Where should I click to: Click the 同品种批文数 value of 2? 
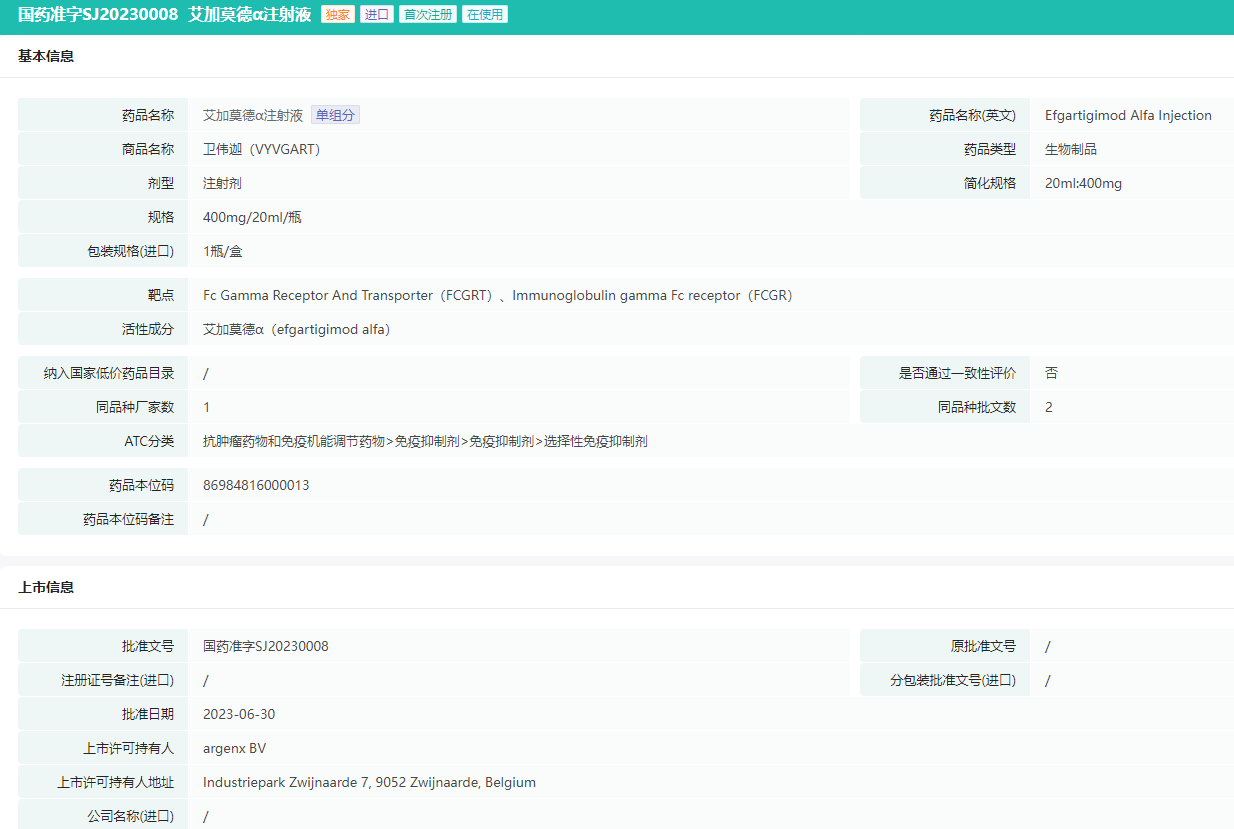1050,406
